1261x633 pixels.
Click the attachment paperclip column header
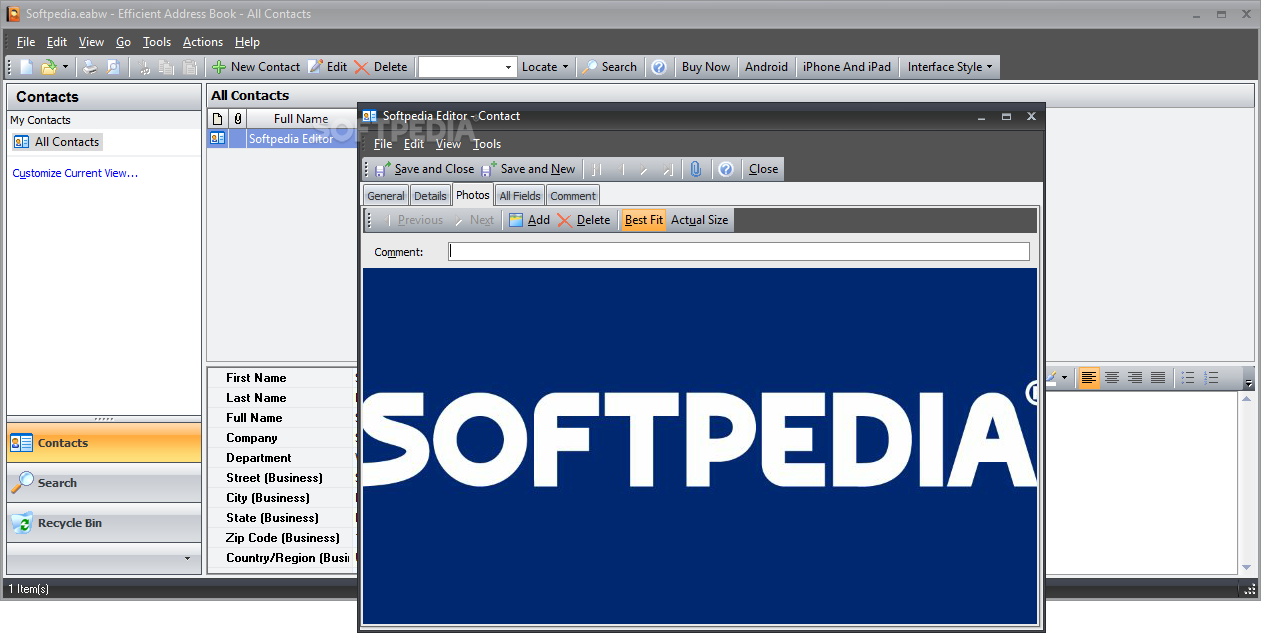(x=238, y=118)
